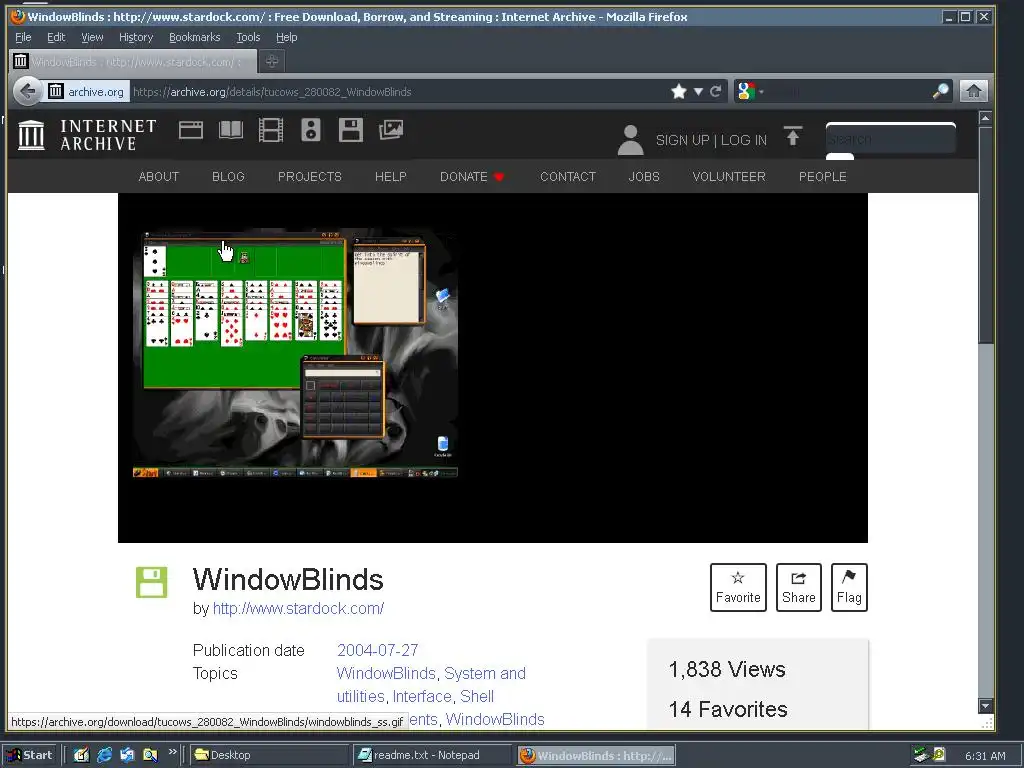
Task: Click the Start button on taskbar
Action: click(x=31, y=755)
